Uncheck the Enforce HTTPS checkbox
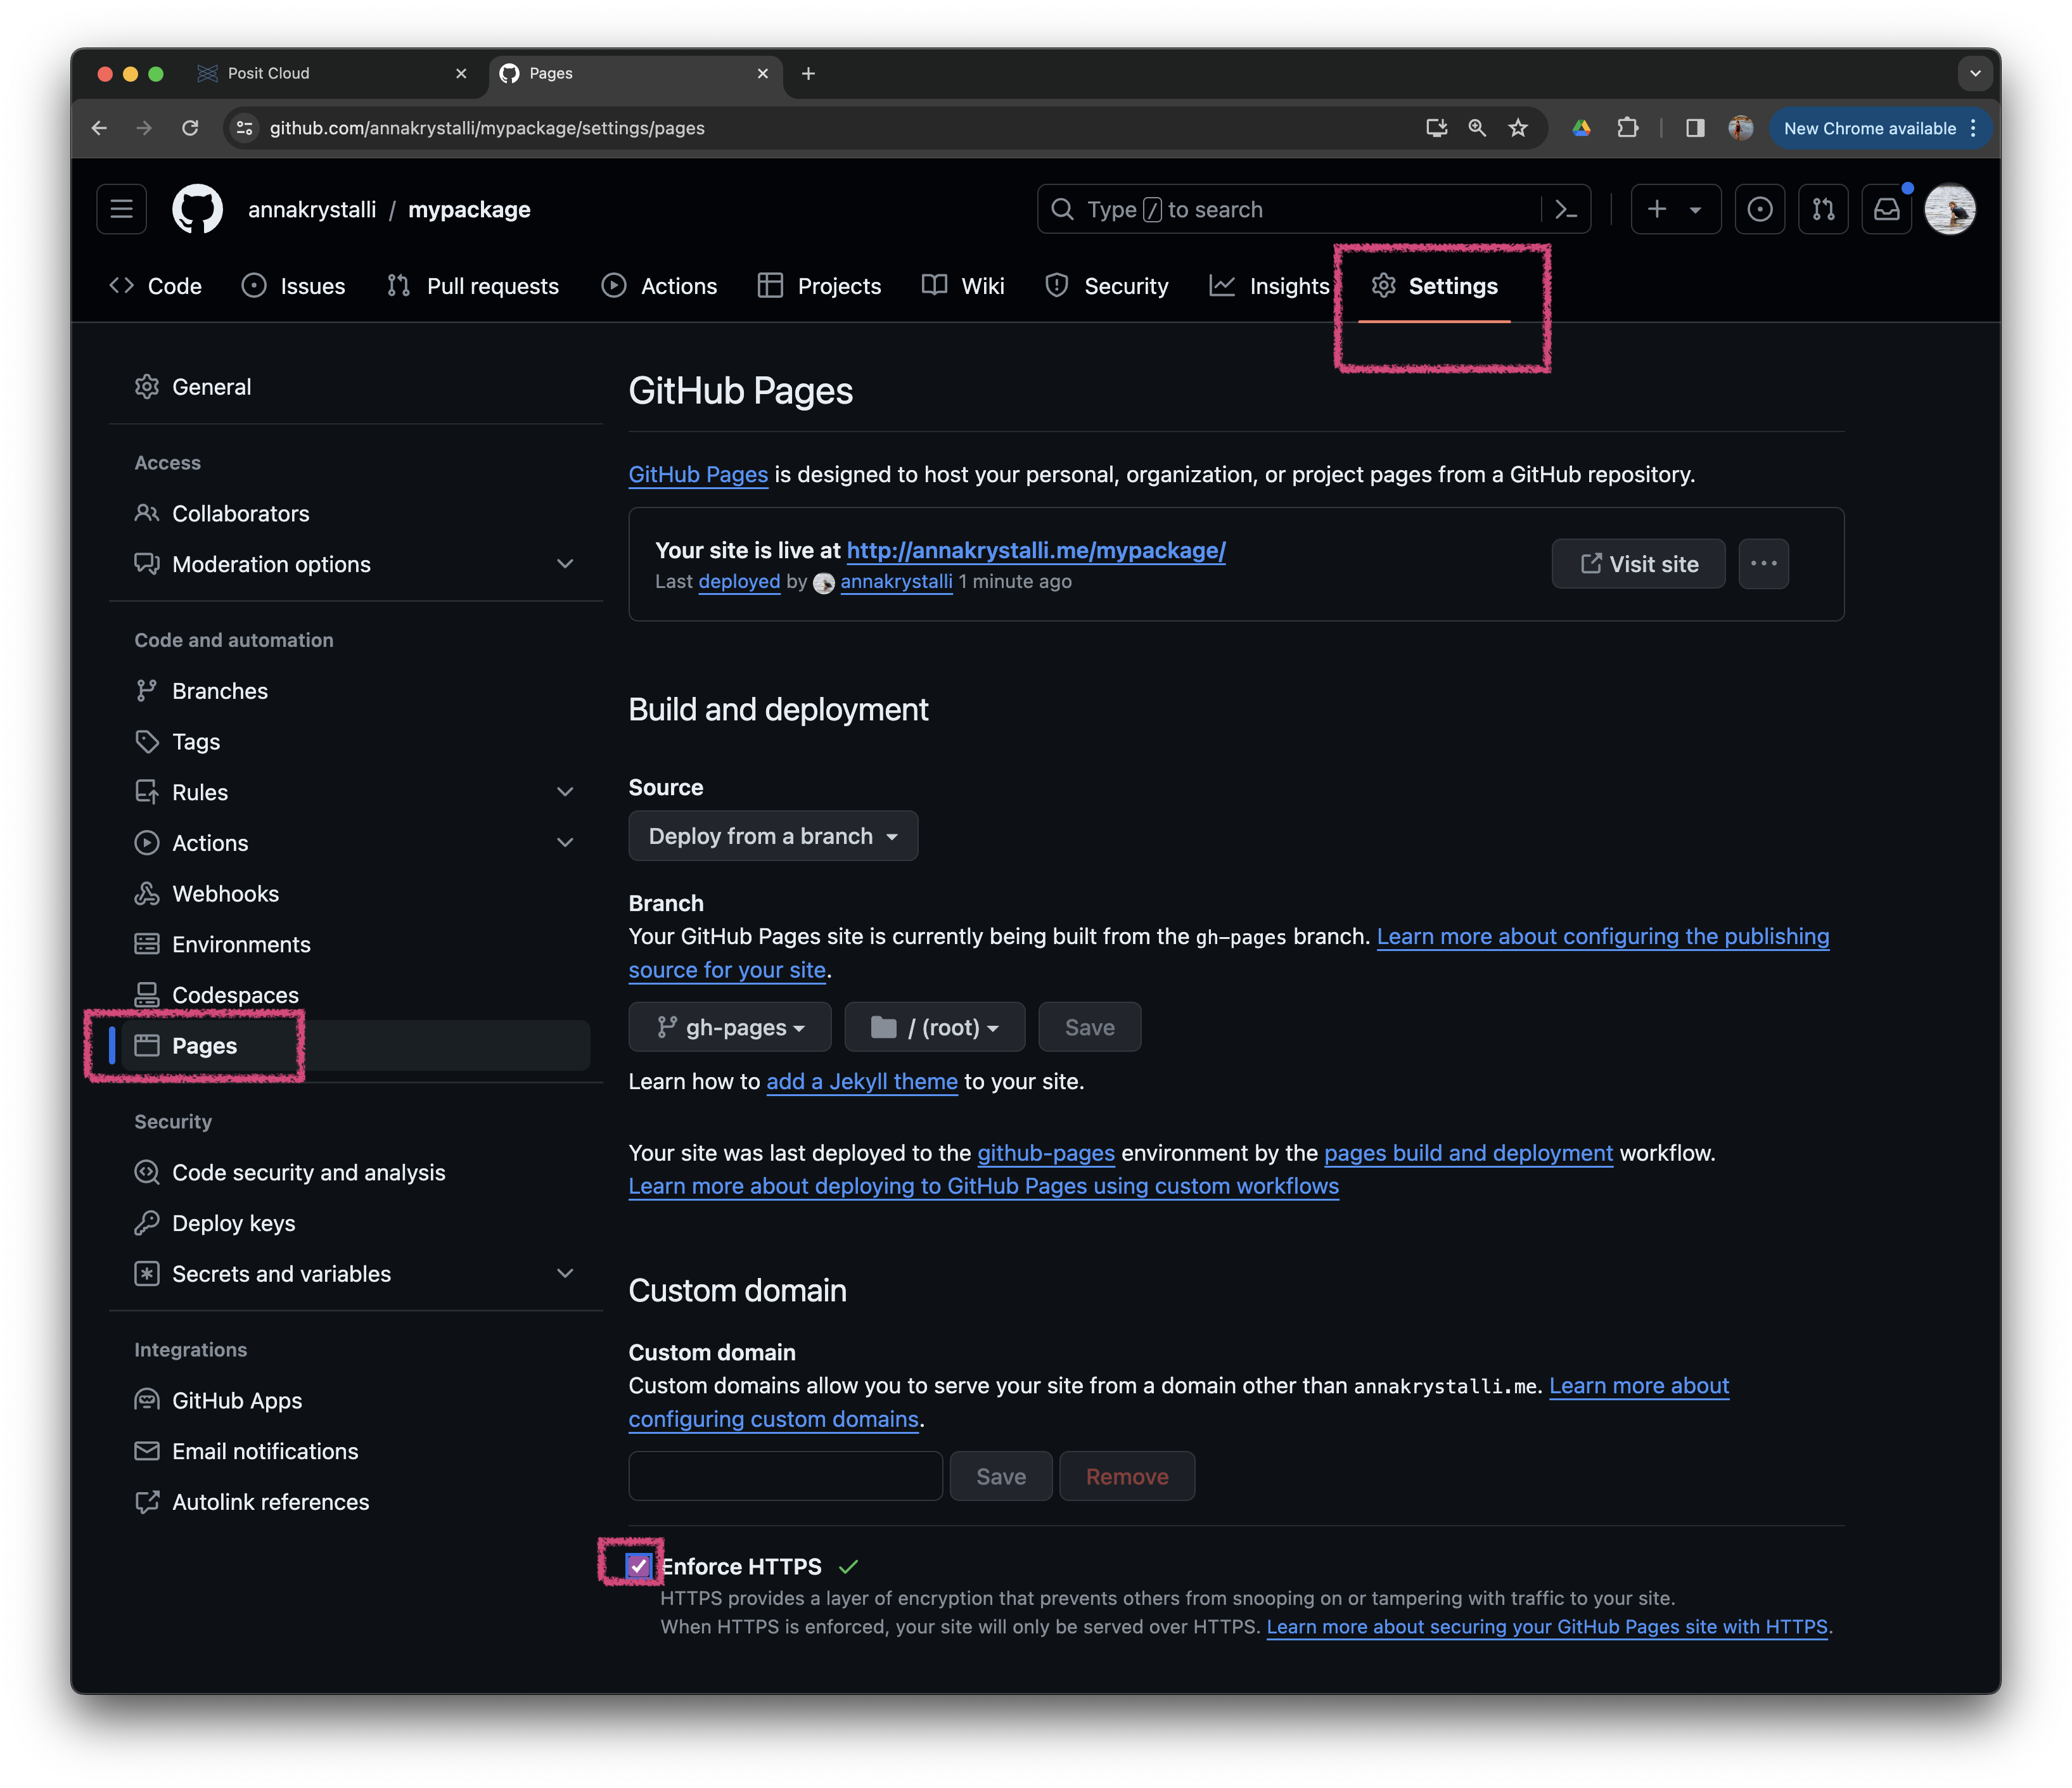 639,1566
